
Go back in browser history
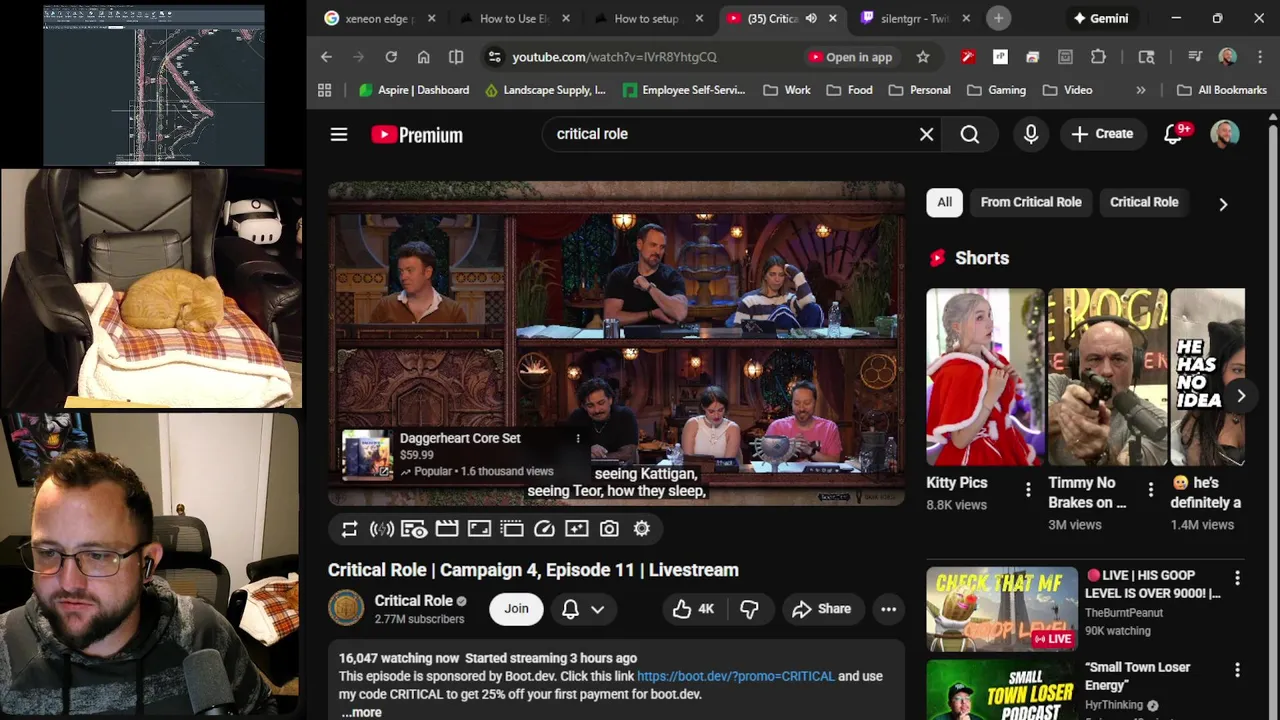(326, 57)
